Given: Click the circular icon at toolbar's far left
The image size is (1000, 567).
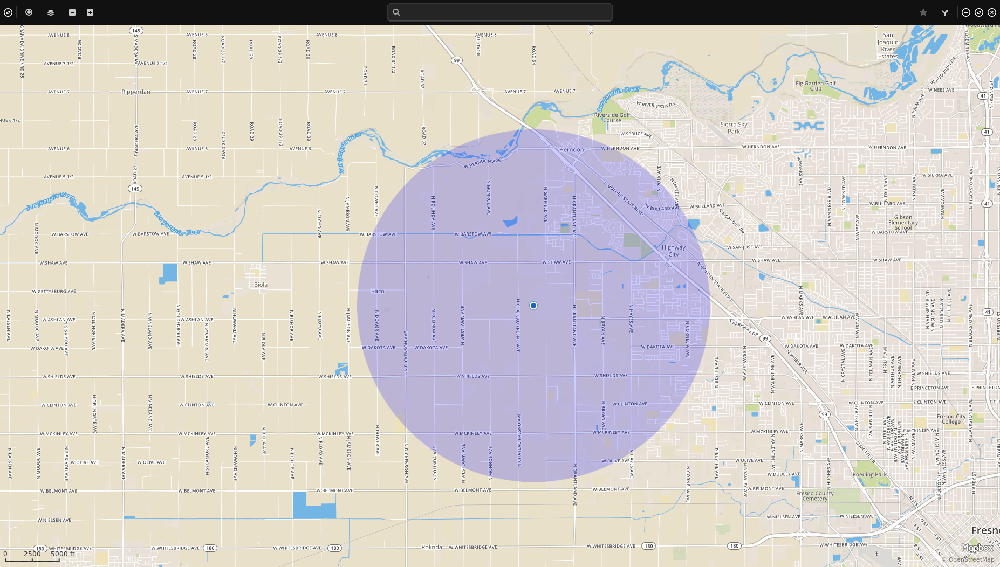Looking at the screenshot, I should coord(8,12).
